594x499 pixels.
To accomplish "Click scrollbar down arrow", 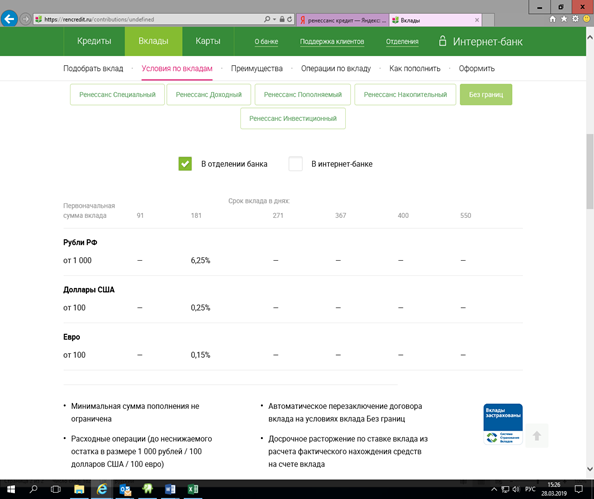I will pos(590,469).
